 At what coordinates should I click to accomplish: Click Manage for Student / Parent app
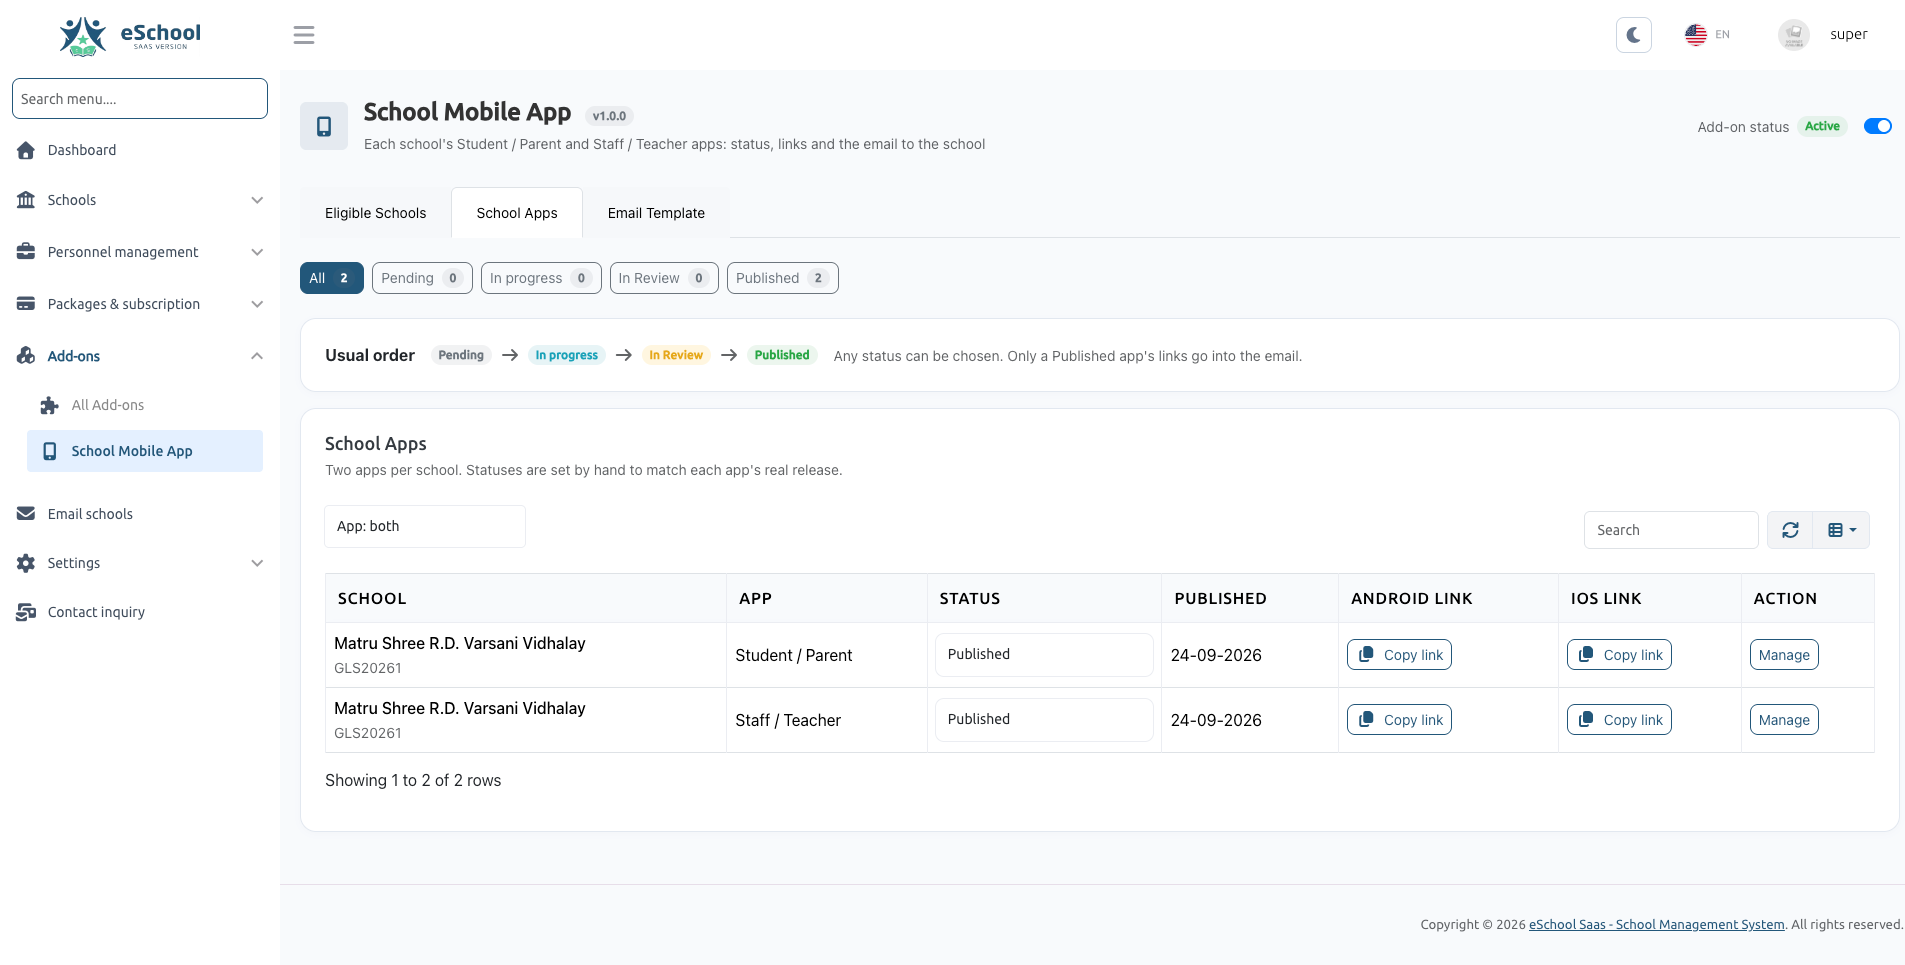point(1784,655)
